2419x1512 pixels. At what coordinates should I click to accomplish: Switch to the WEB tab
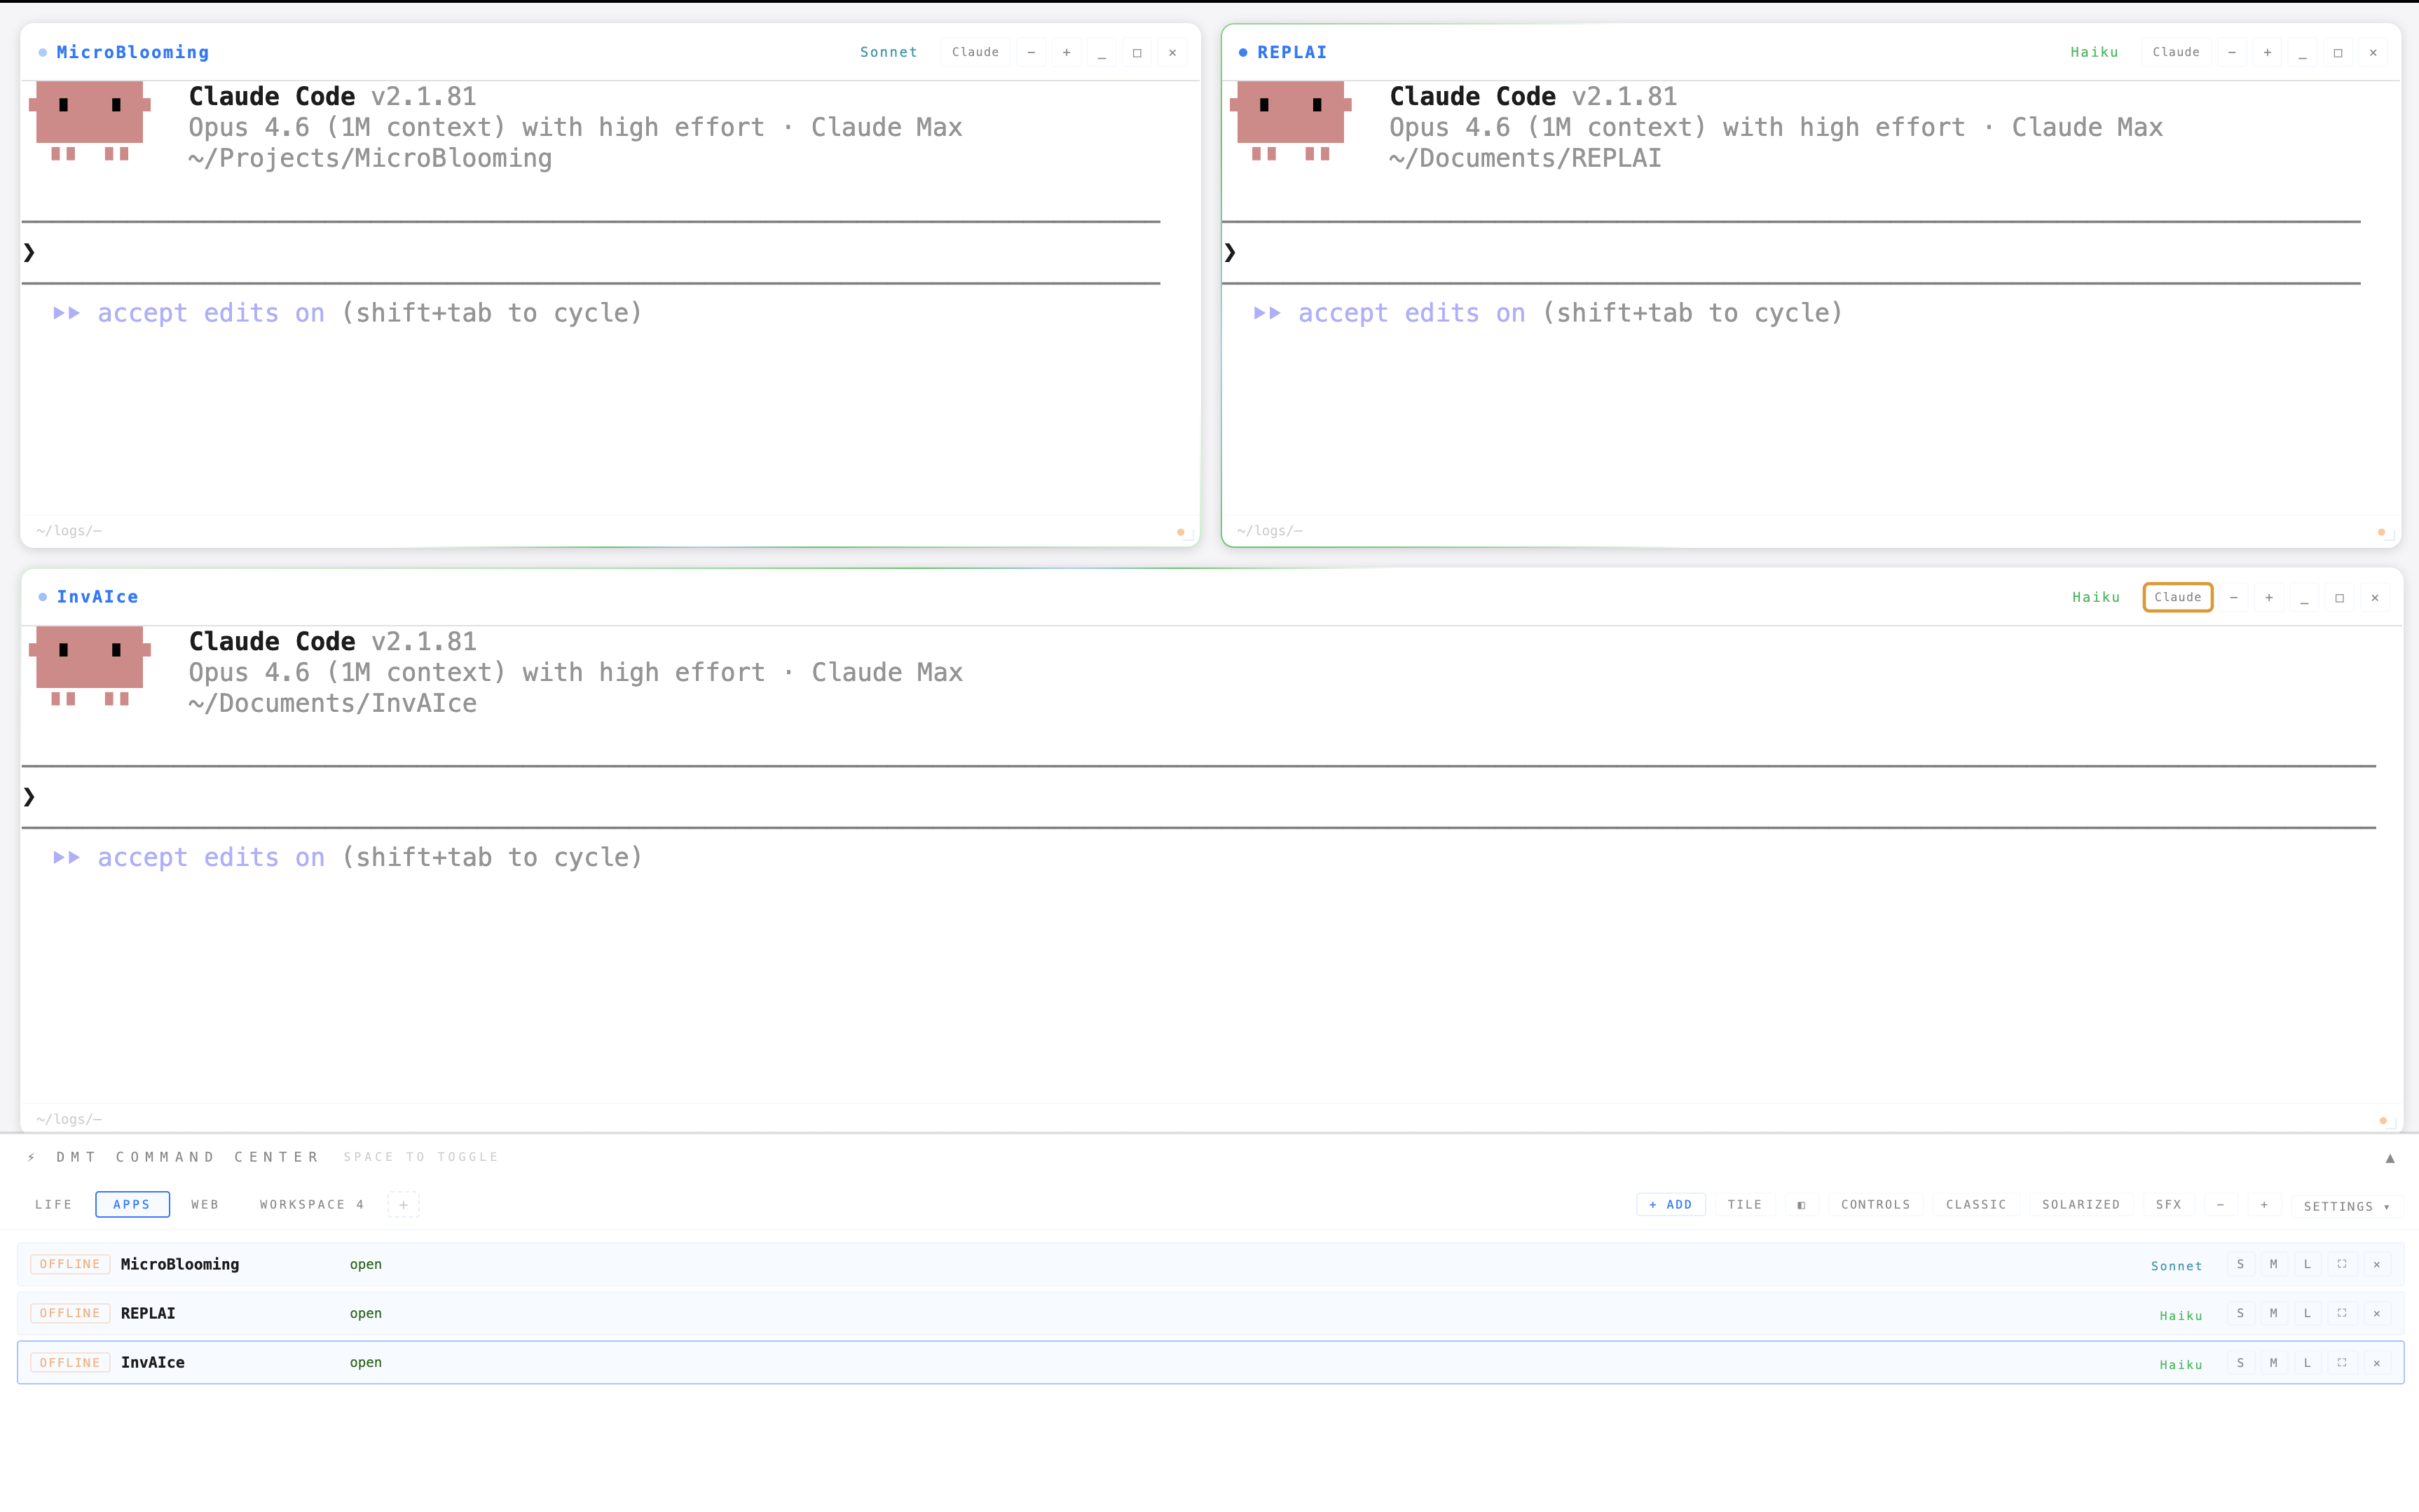[x=205, y=1204]
